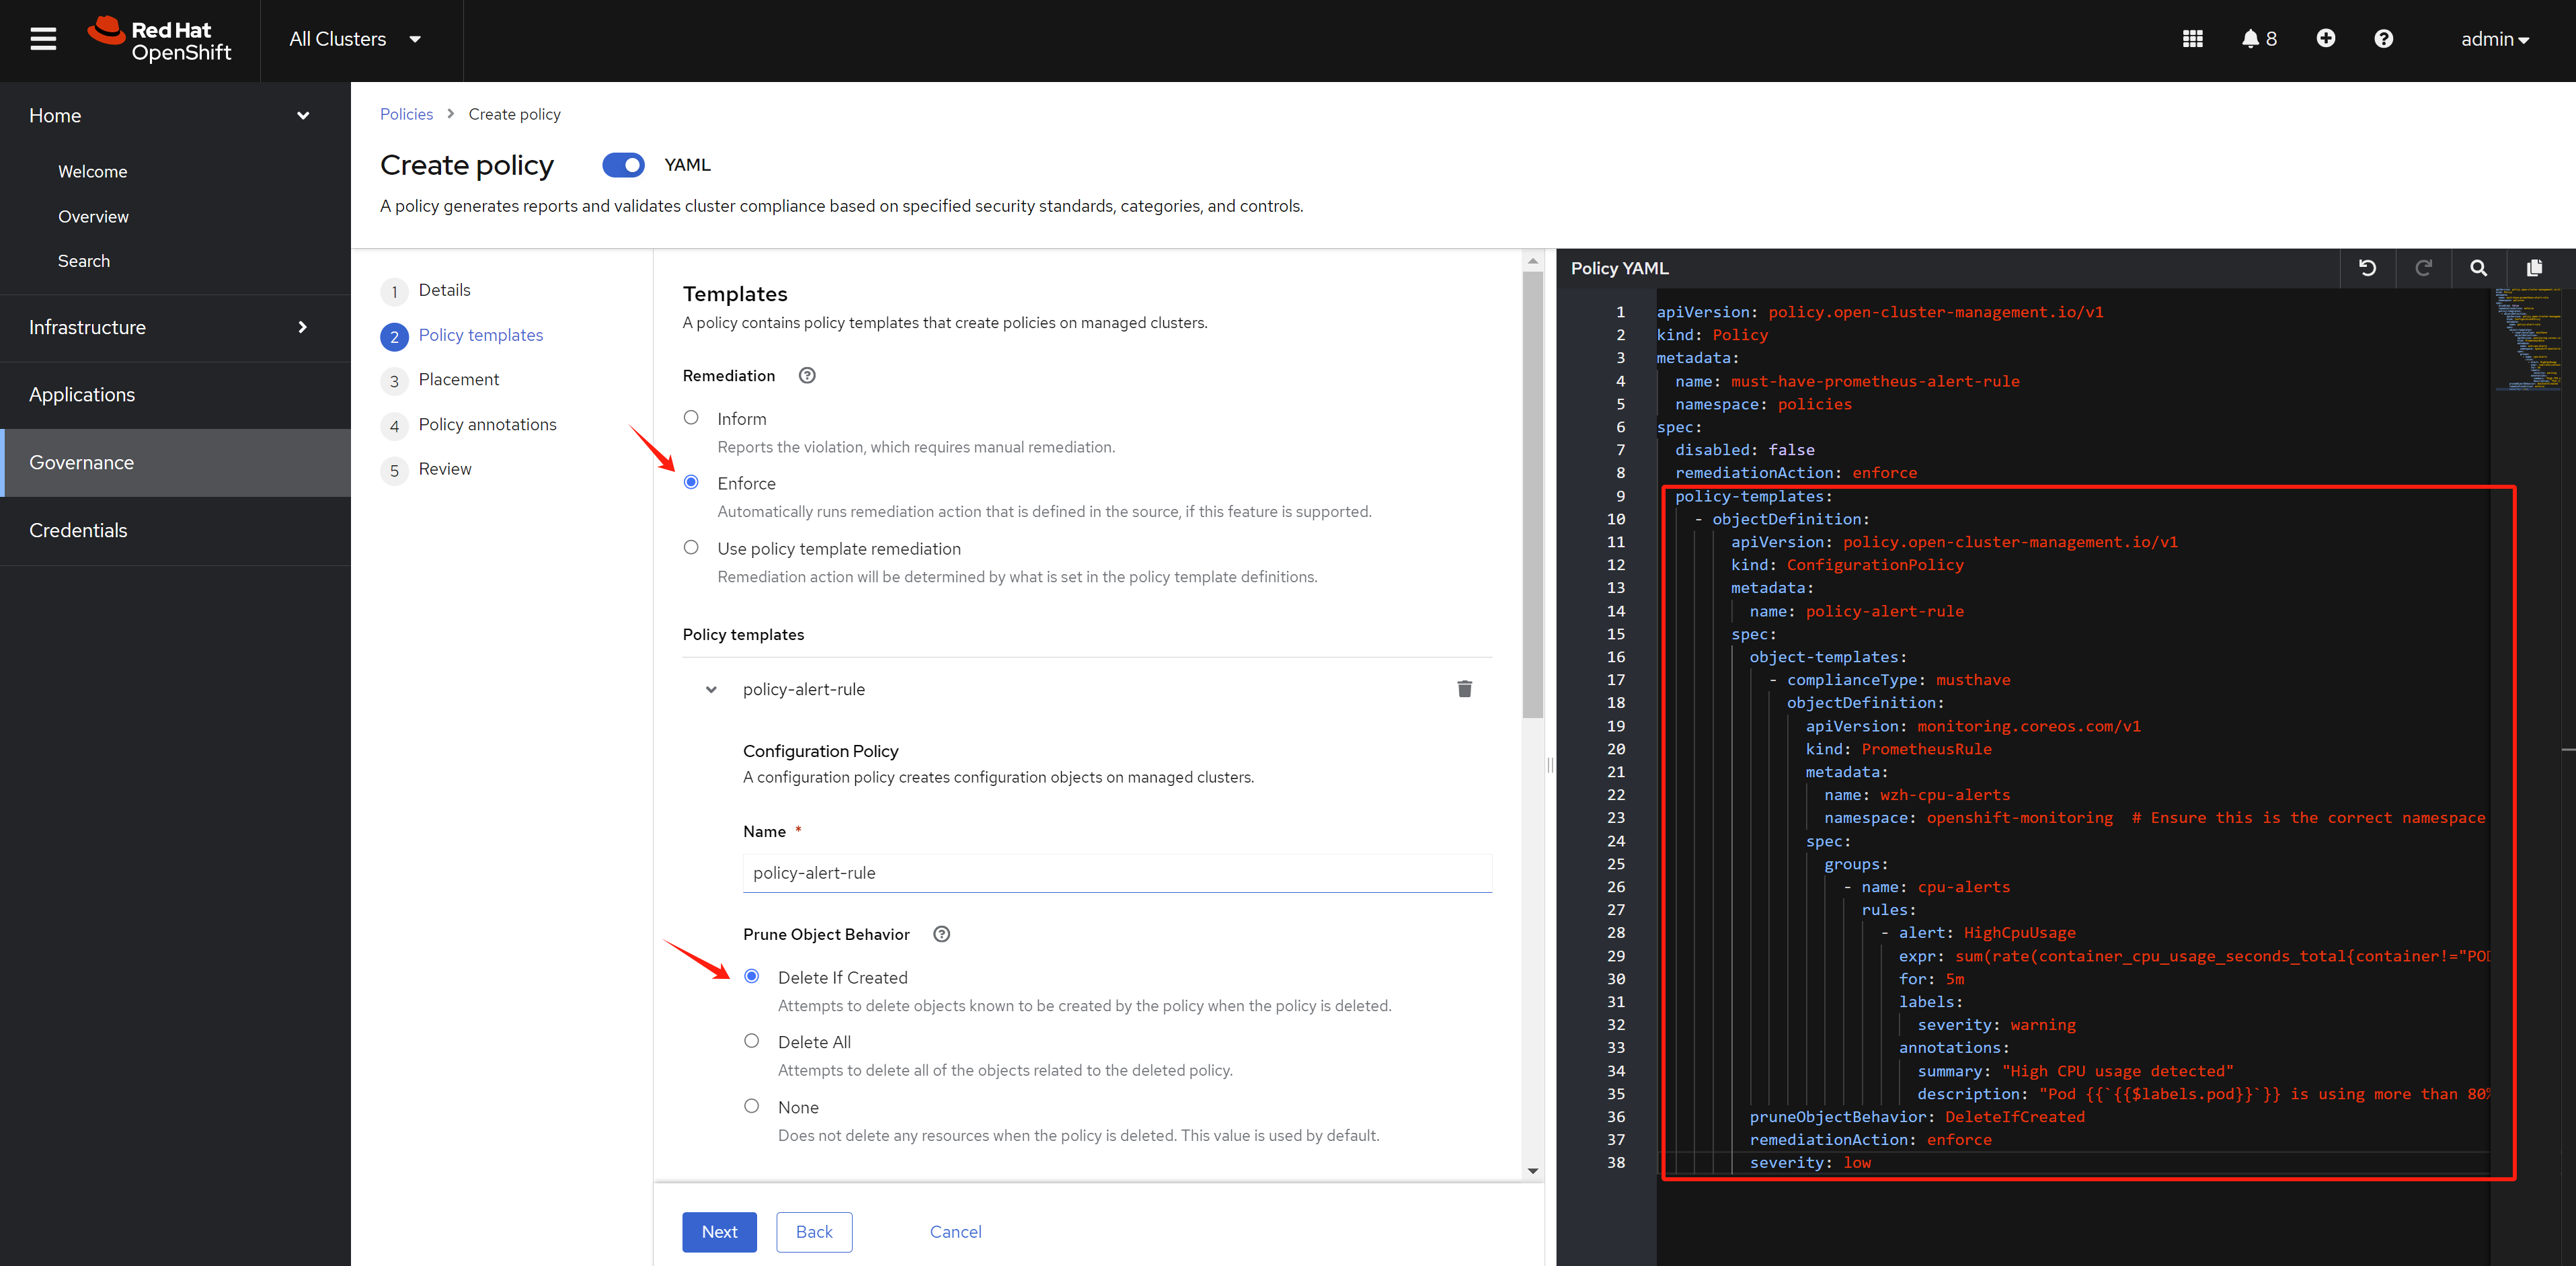Delete the policy-alert-rule template via trash icon
2576x1266 pixels.
pyautogui.click(x=1464, y=689)
